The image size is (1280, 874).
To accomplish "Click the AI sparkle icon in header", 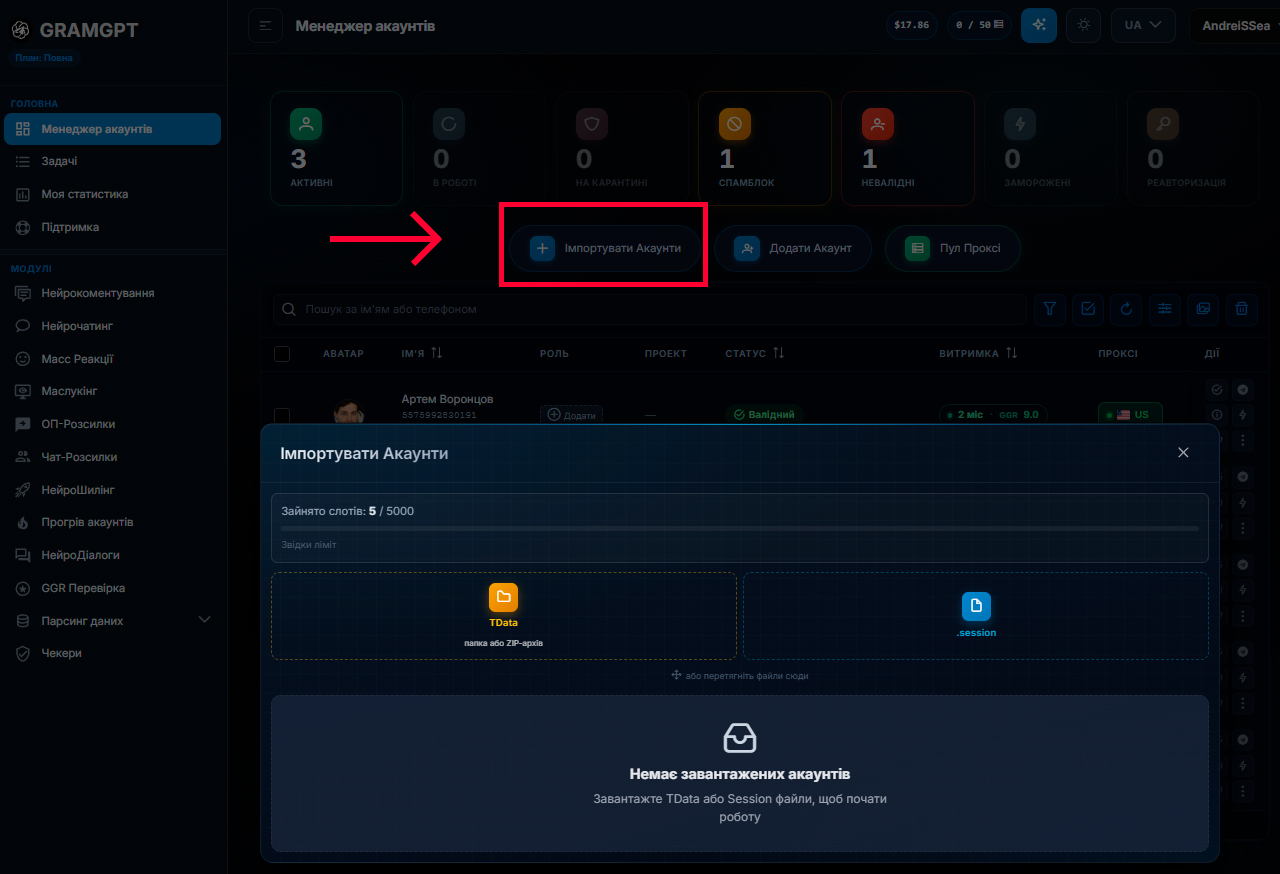I will pos(1039,25).
